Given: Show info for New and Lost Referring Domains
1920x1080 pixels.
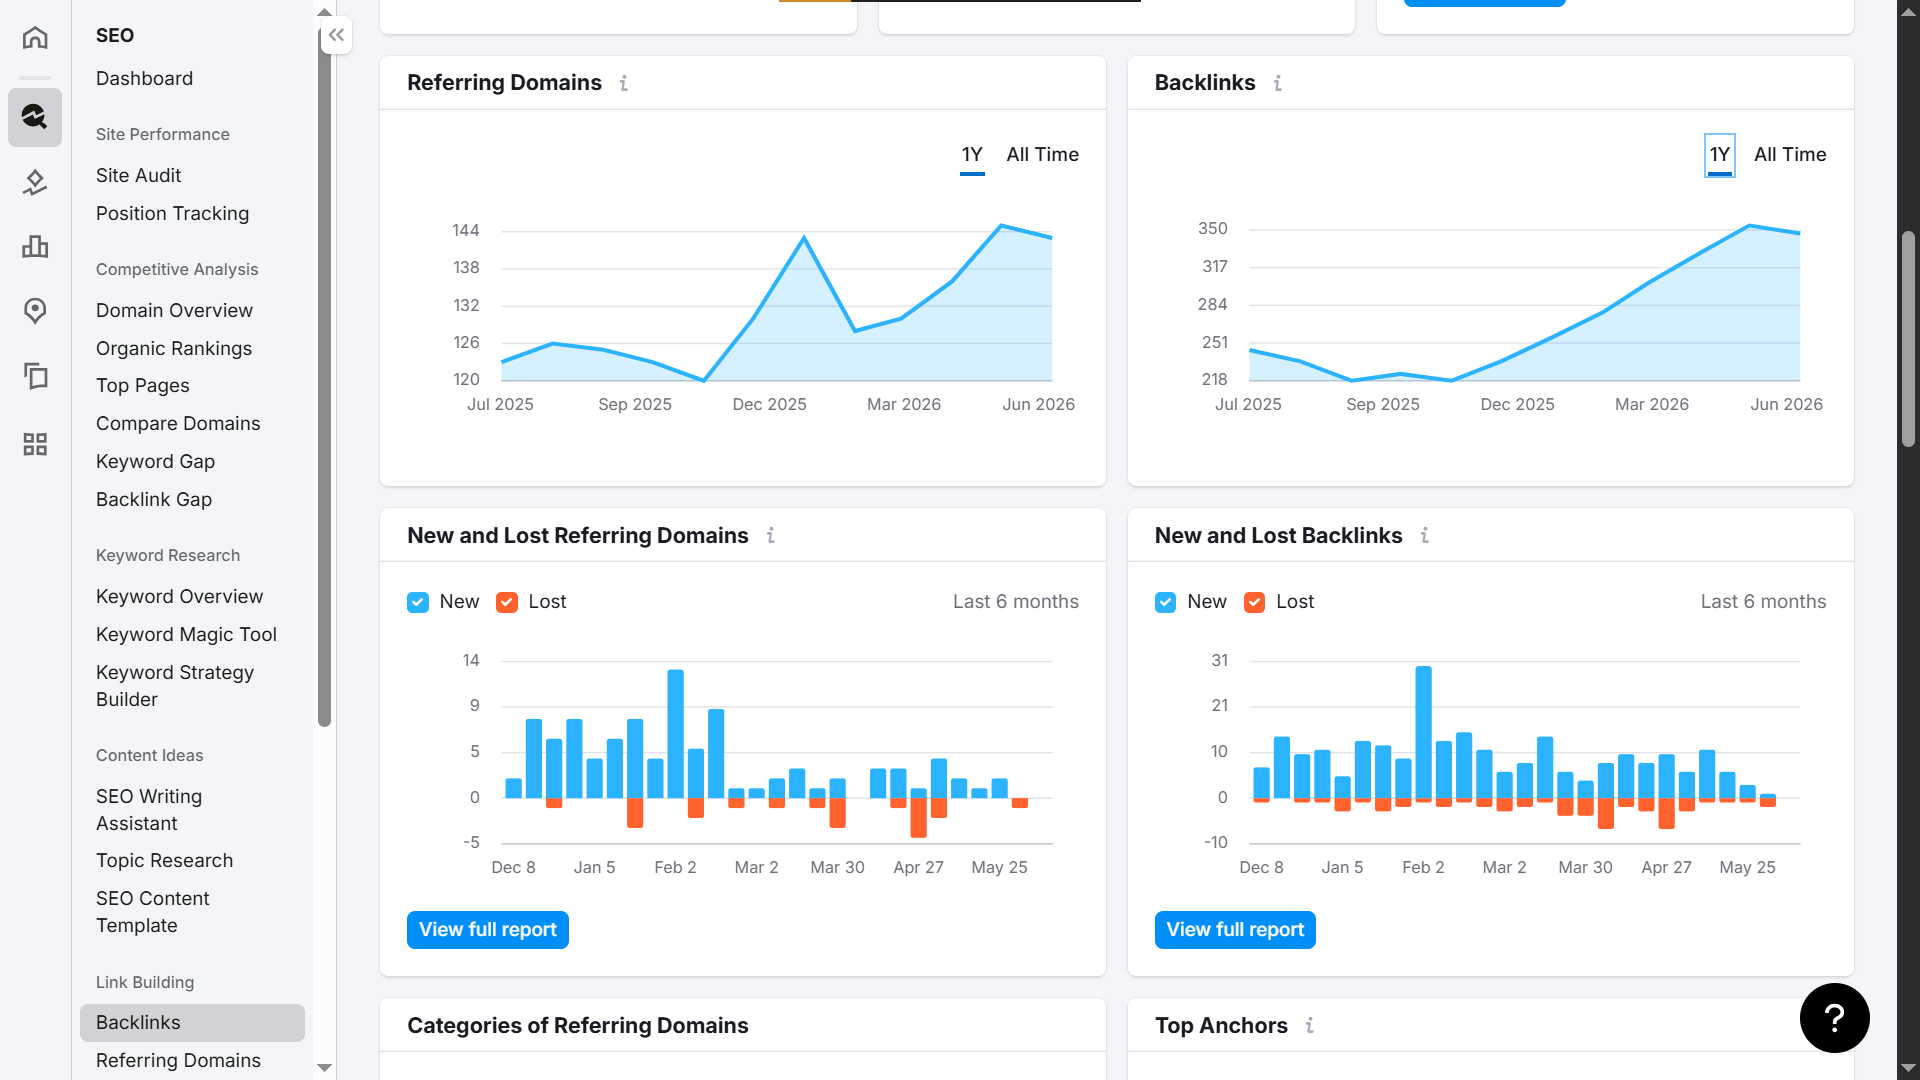Looking at the screenshot, I should pos(771,536).
